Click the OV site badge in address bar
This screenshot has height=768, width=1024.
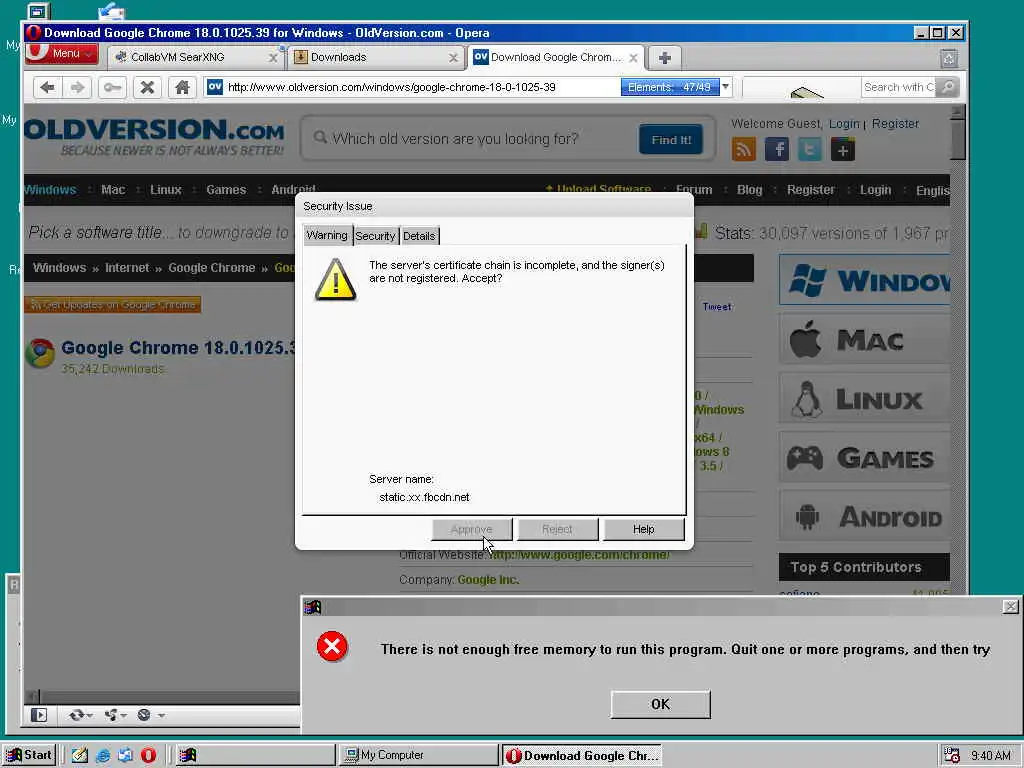[x=215, y=87]
